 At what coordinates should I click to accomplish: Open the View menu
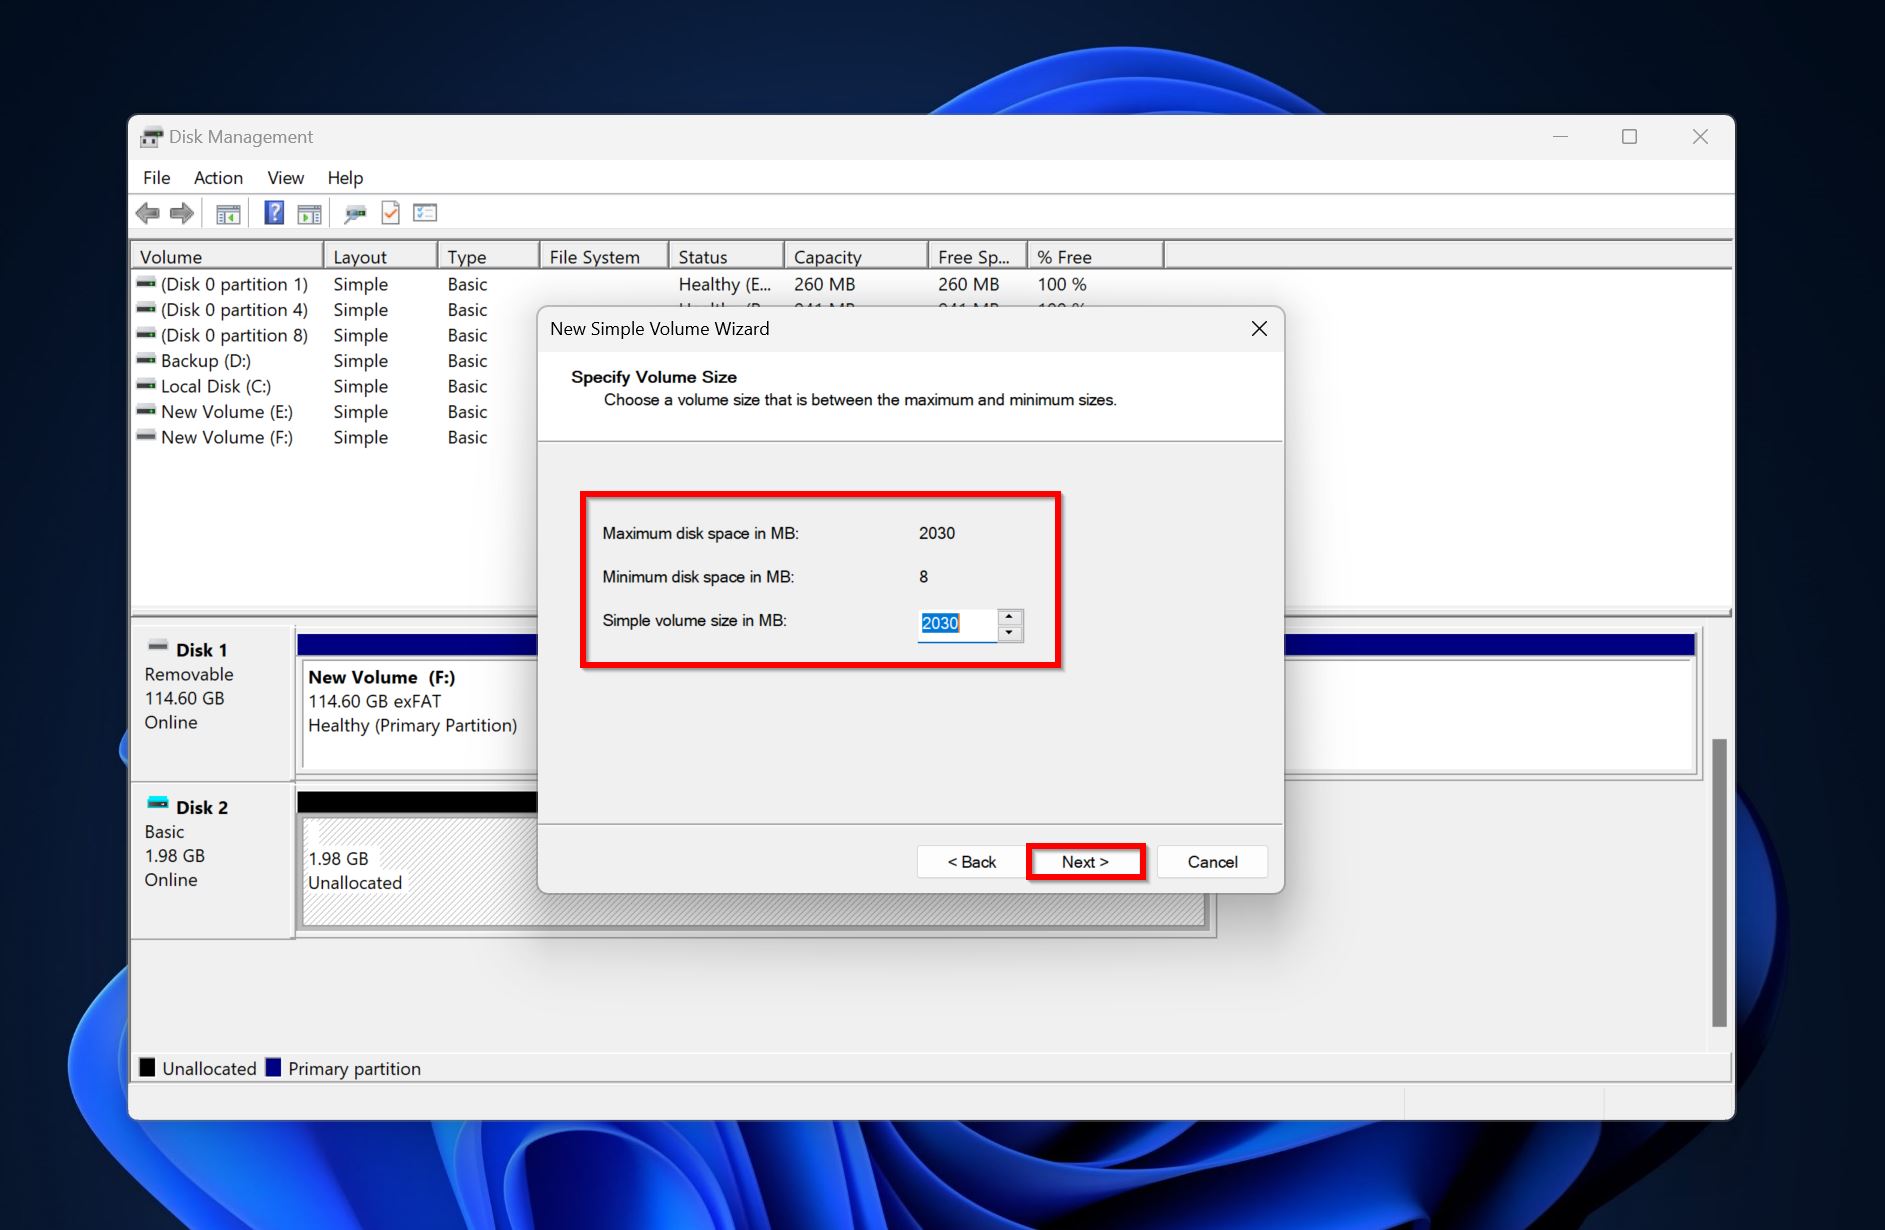pos(285,178)
